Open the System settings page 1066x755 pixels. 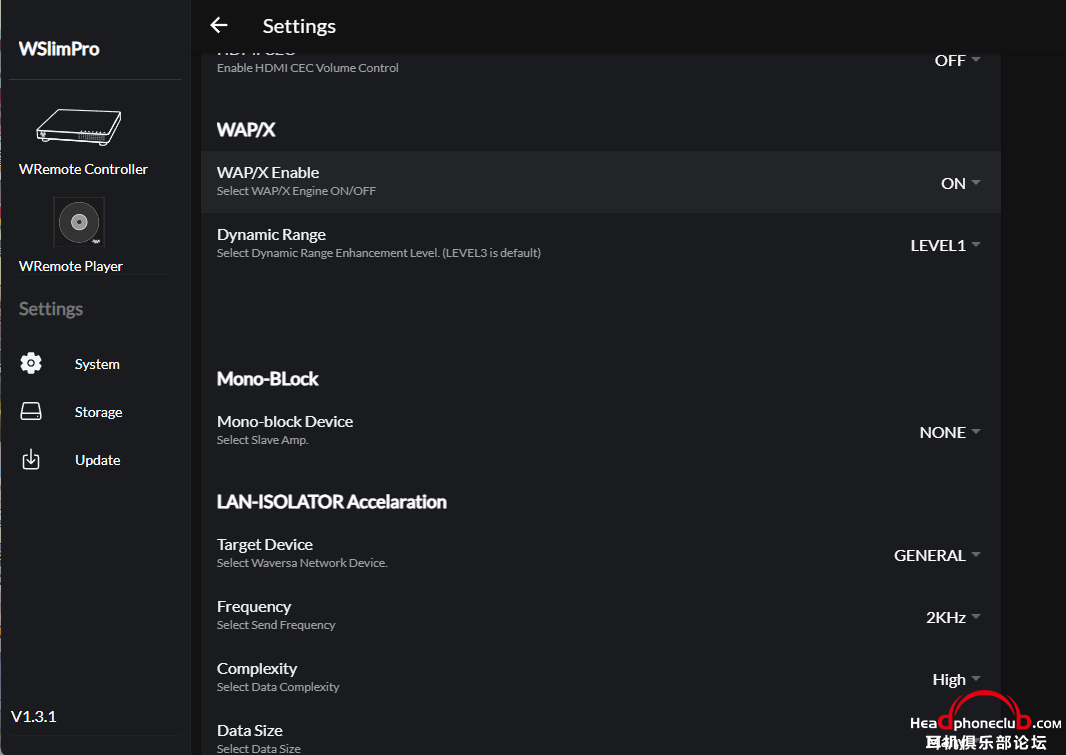(x=97, y=364)
